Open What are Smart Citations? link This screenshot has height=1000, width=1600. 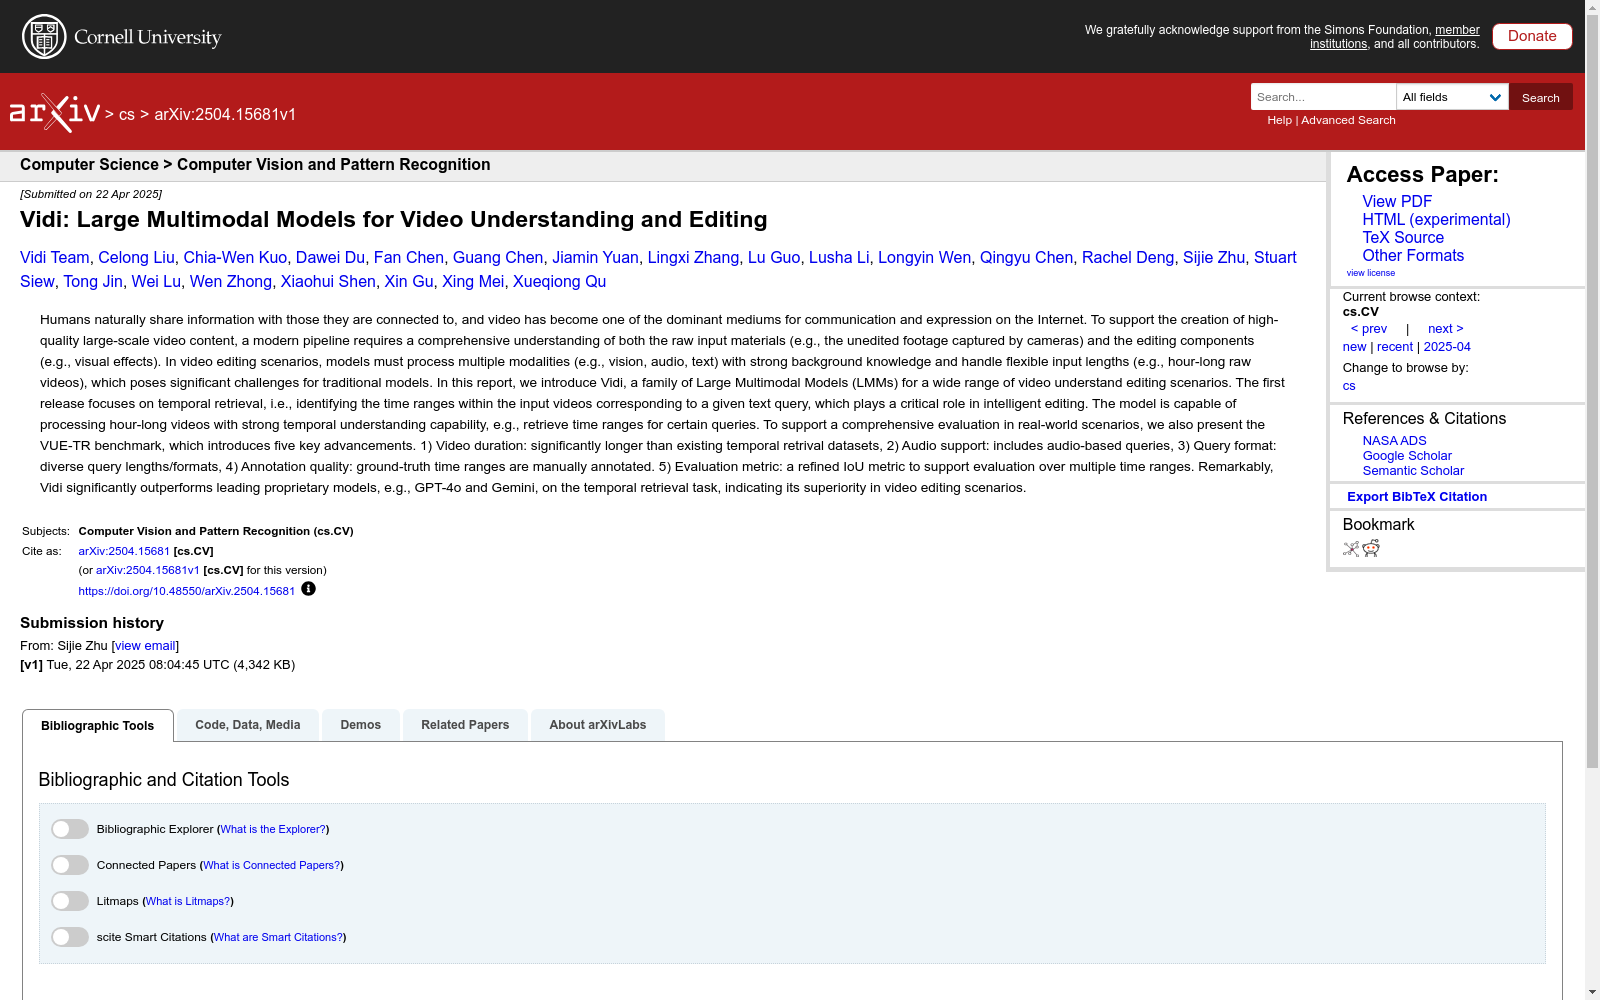[x=278, y=937]
